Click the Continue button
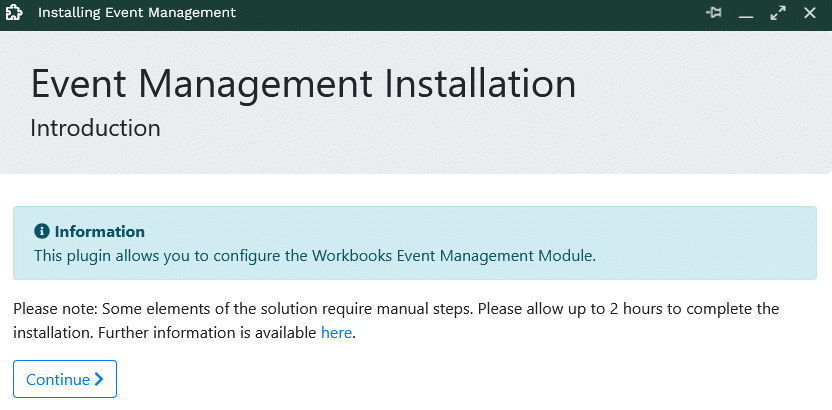832x410 pixels. 65,379
